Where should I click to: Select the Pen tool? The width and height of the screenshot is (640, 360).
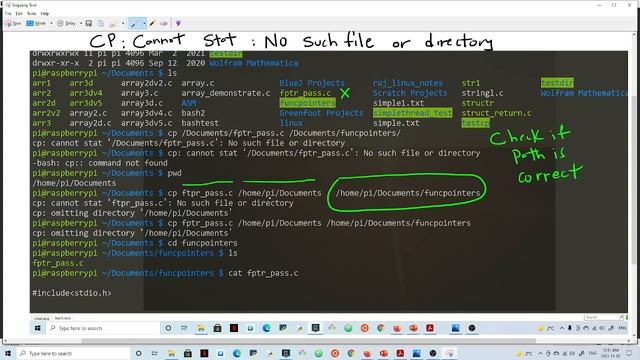tap(134, 24)
